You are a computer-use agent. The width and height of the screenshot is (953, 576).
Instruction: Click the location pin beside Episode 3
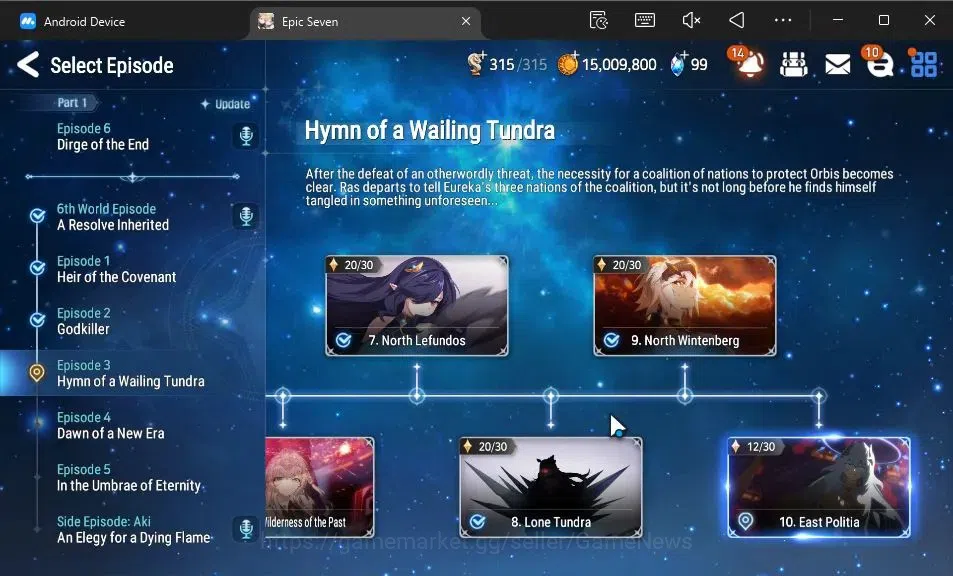click(x=37, y=372)
